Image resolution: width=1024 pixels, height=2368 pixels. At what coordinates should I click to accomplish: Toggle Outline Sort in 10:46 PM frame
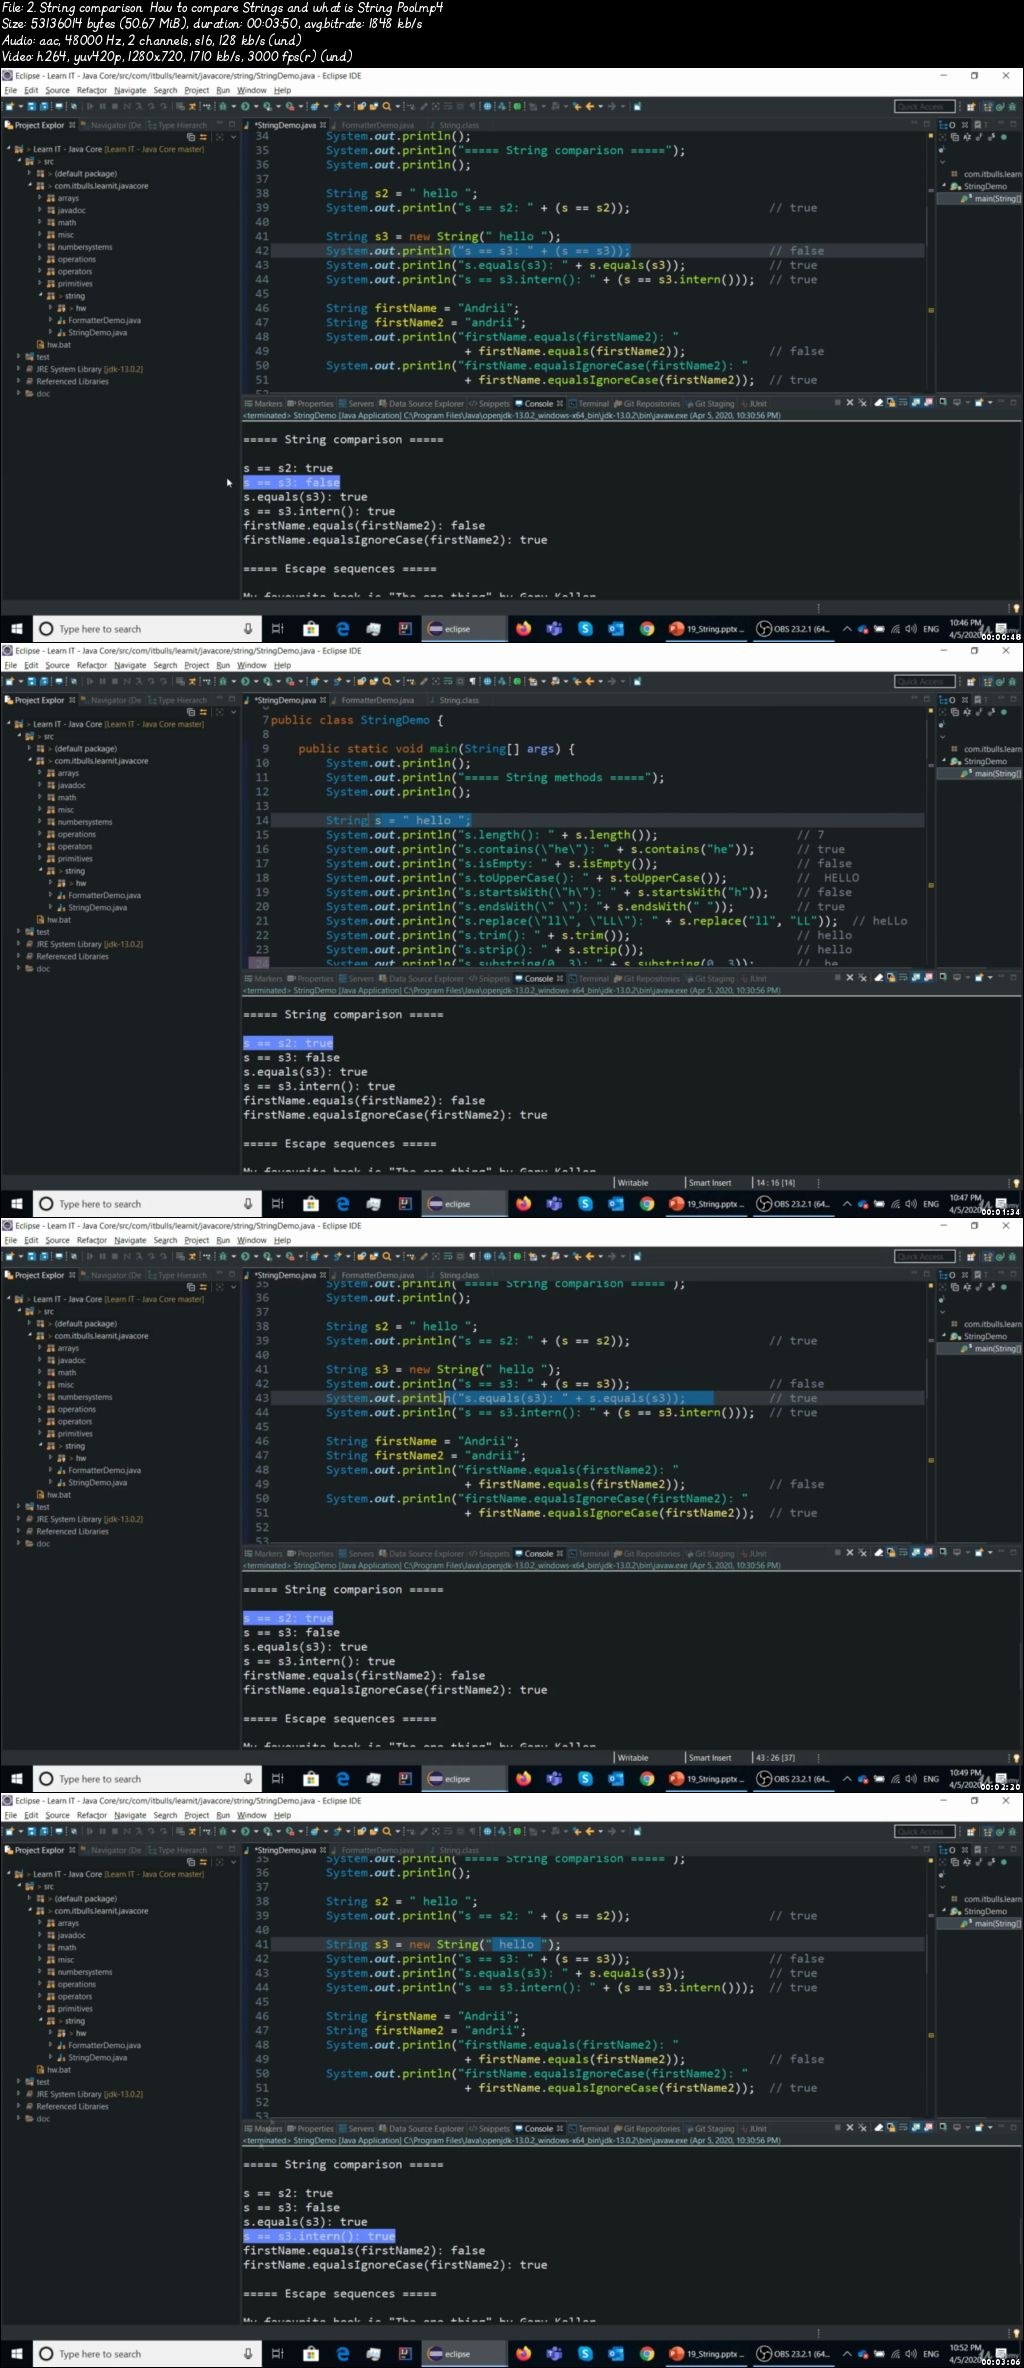click(x=967, y=137)
